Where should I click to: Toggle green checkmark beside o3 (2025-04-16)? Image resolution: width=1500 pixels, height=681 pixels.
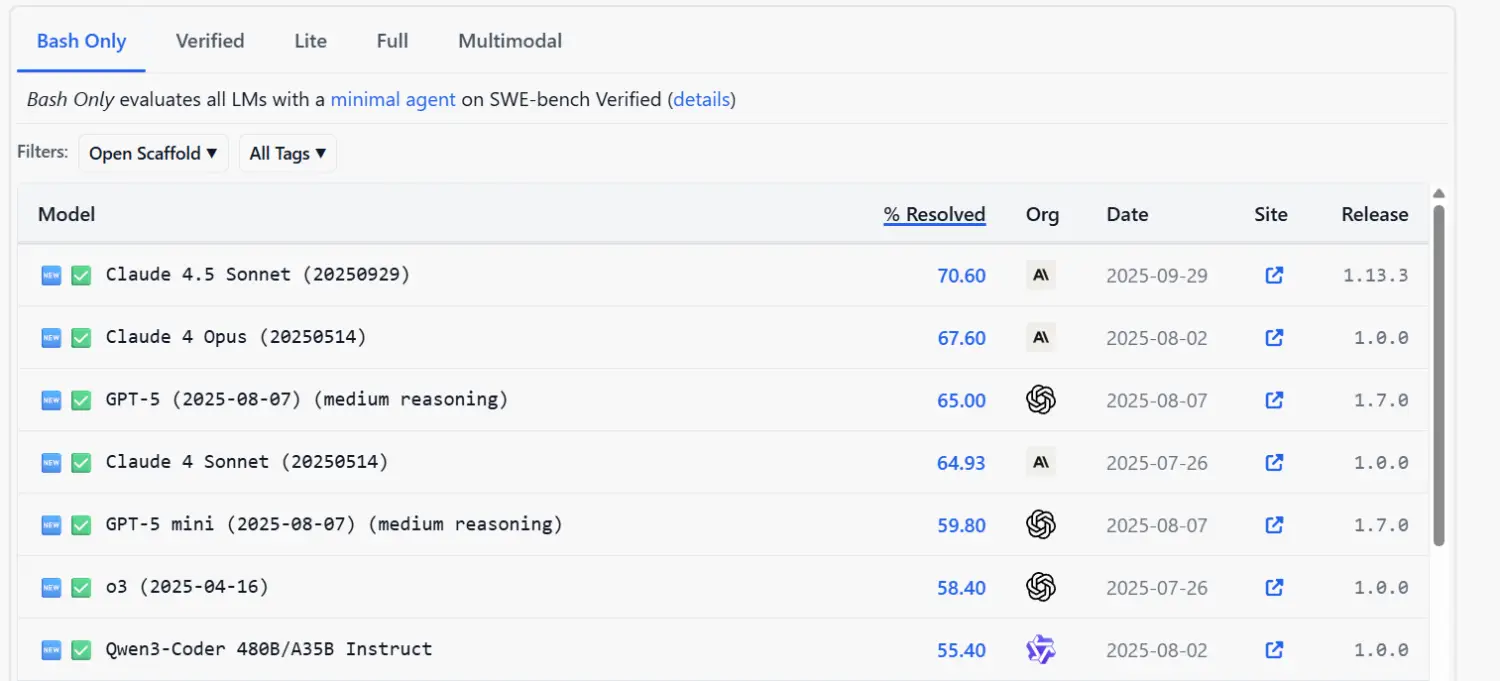pyautogui.click(x=81, y=588)
